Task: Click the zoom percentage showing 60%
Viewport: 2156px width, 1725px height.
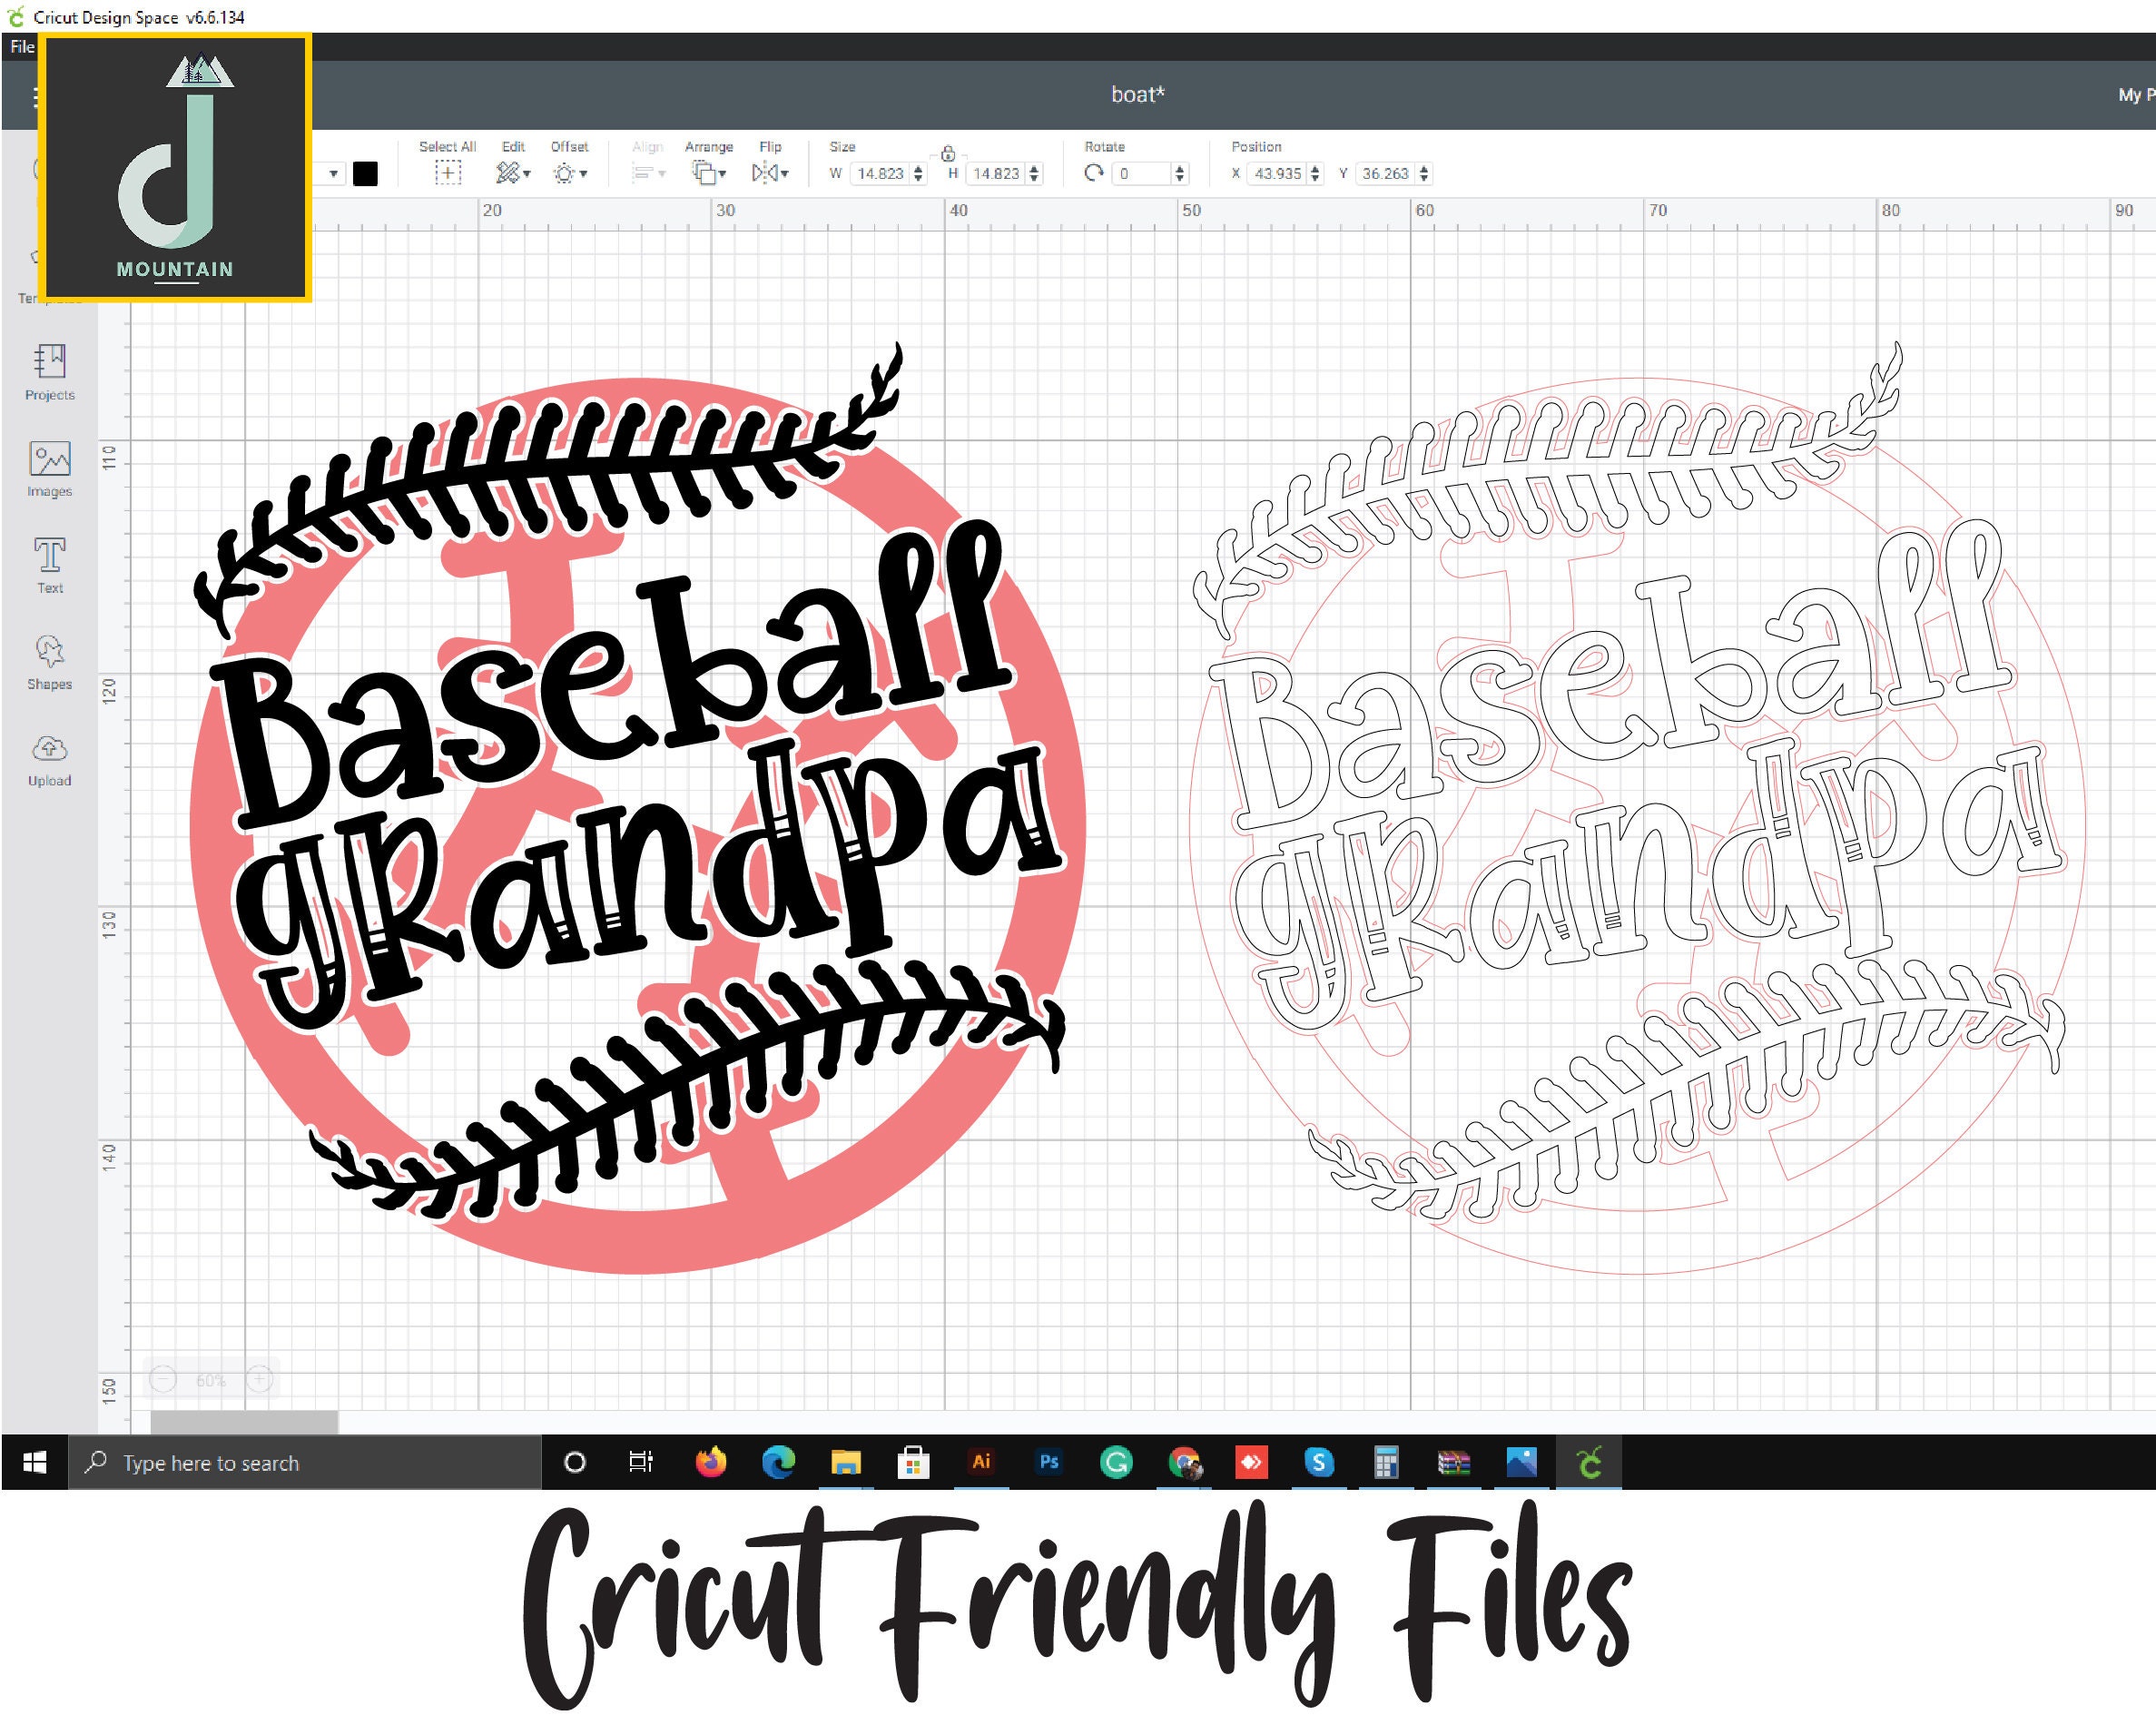Action: click(x=210, y=1378)
